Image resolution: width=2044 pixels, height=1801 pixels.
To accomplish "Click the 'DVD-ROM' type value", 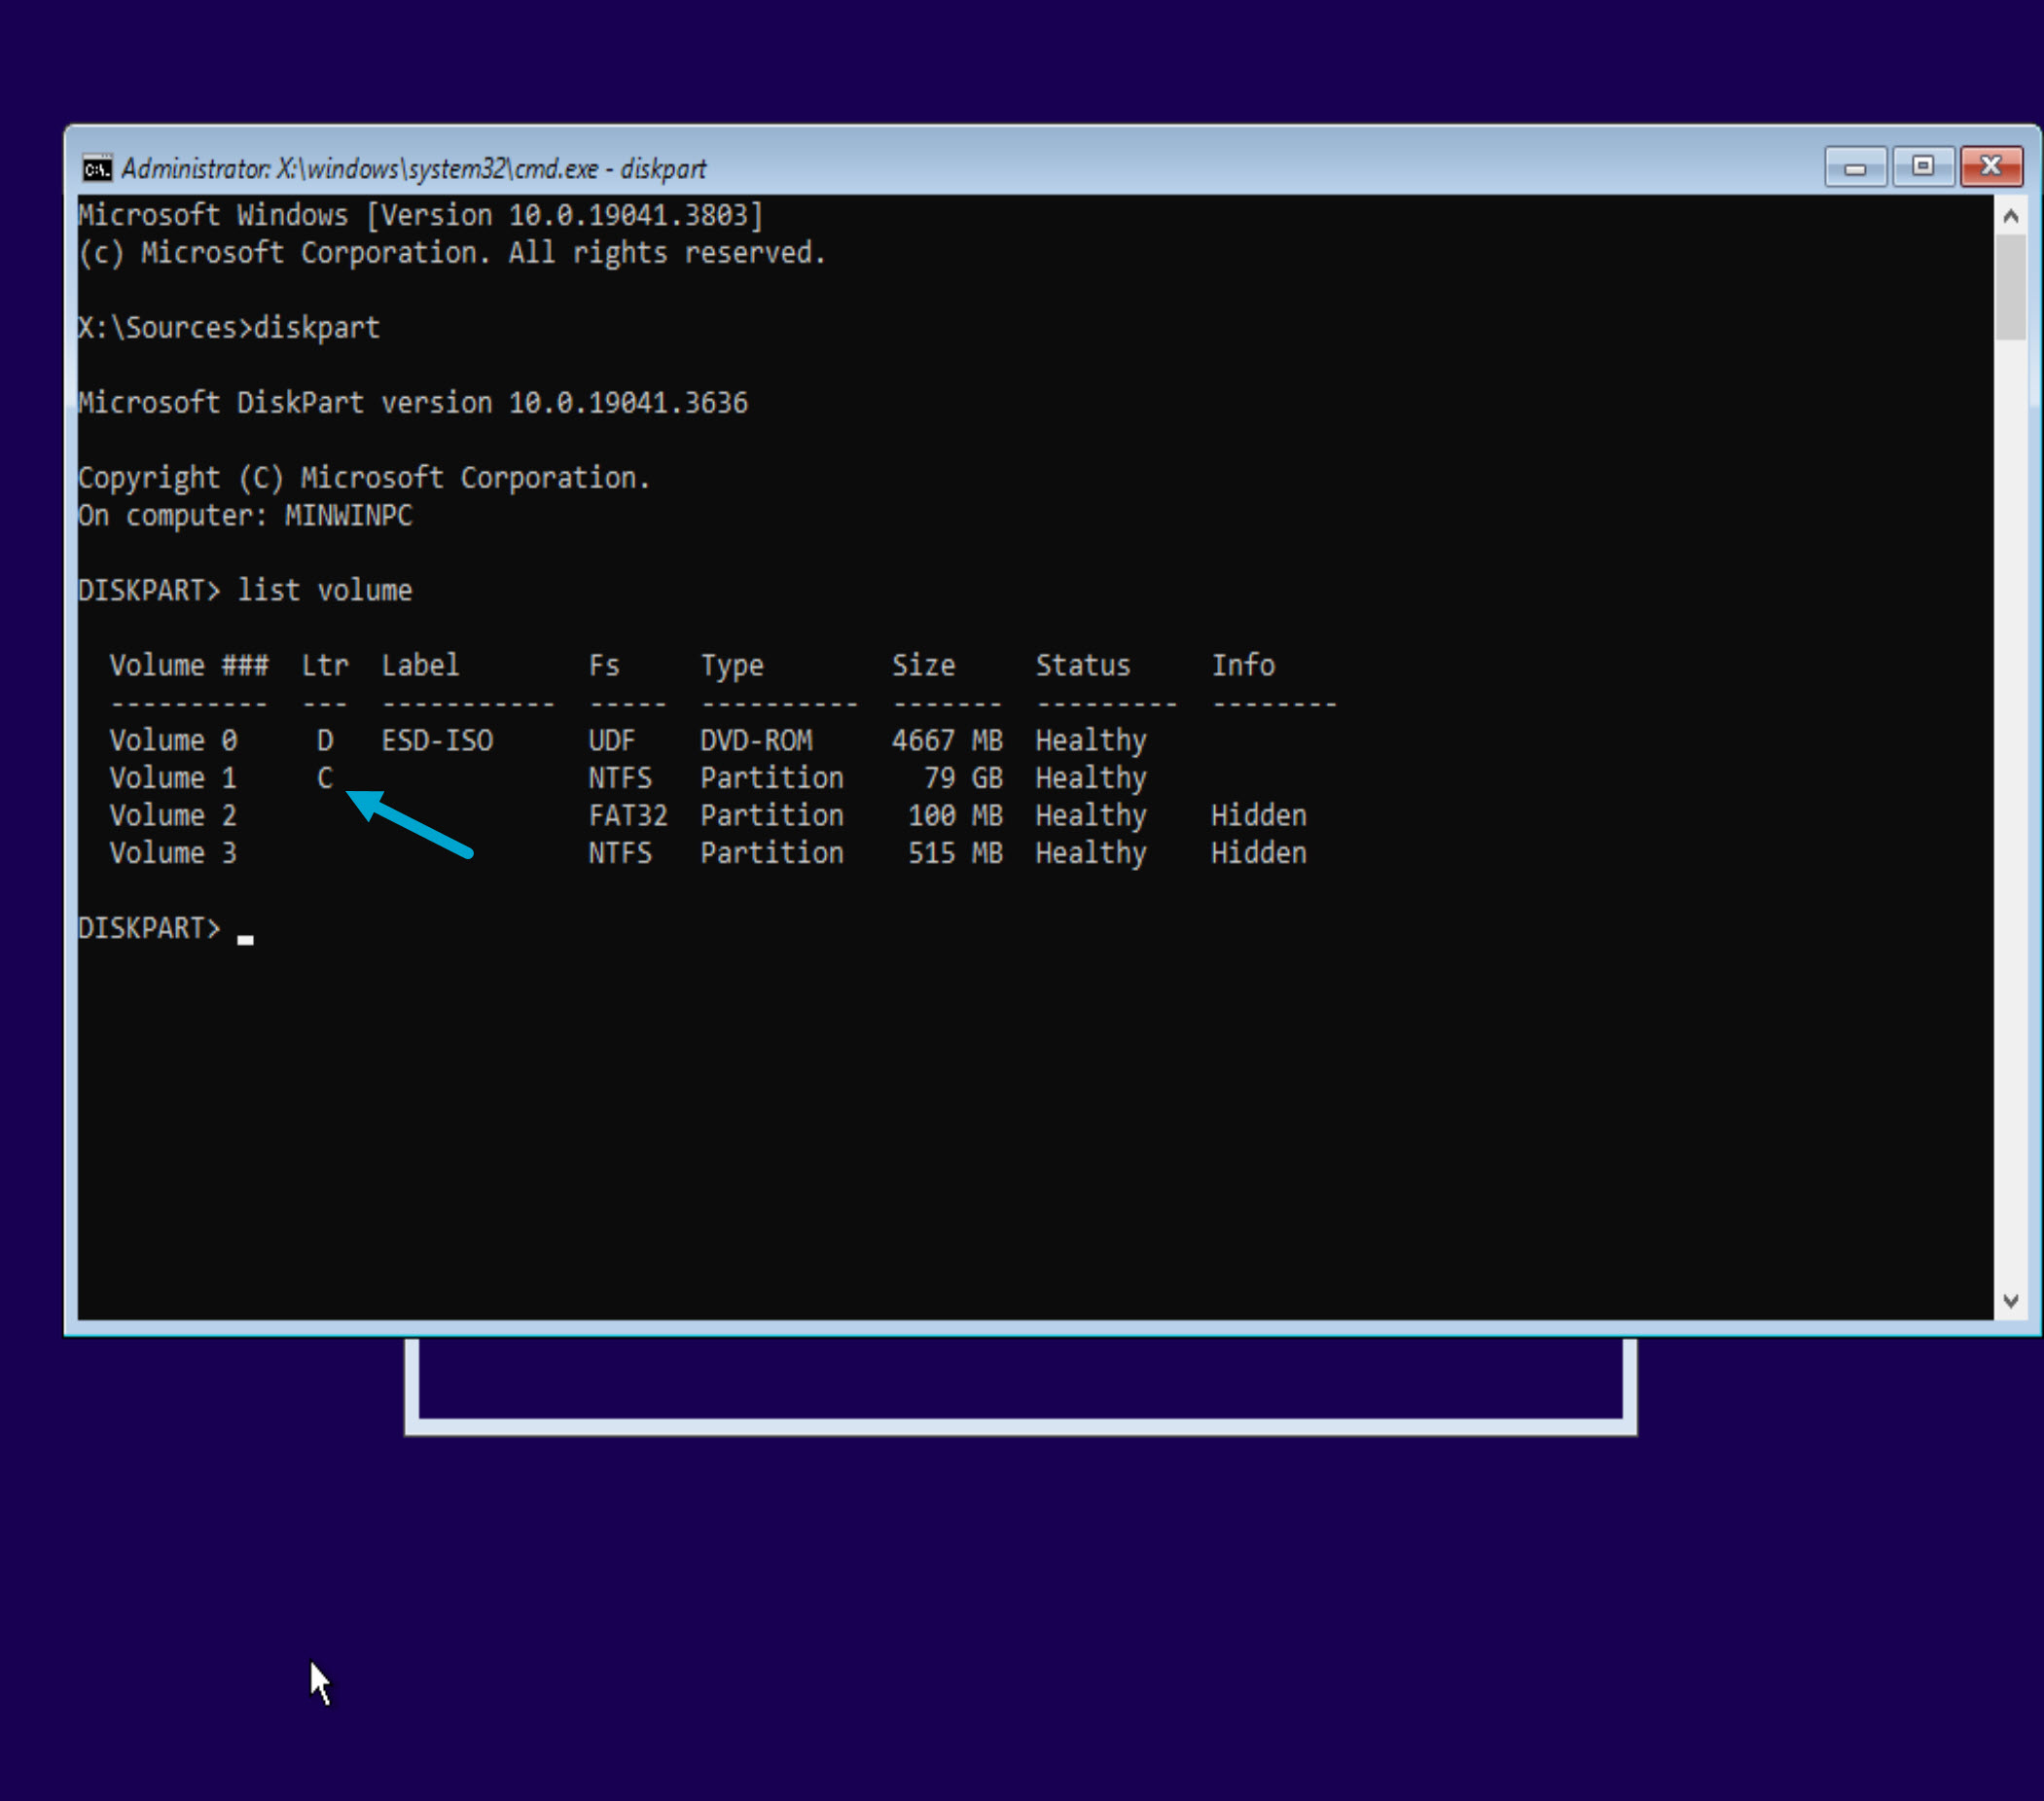I will pos(756,741).
